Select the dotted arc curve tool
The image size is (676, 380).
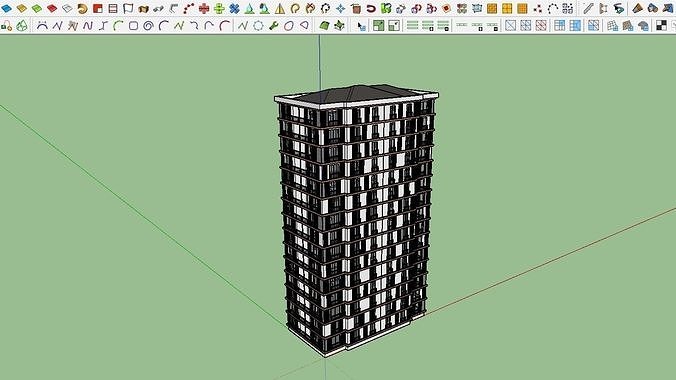[x=42, y=26]
